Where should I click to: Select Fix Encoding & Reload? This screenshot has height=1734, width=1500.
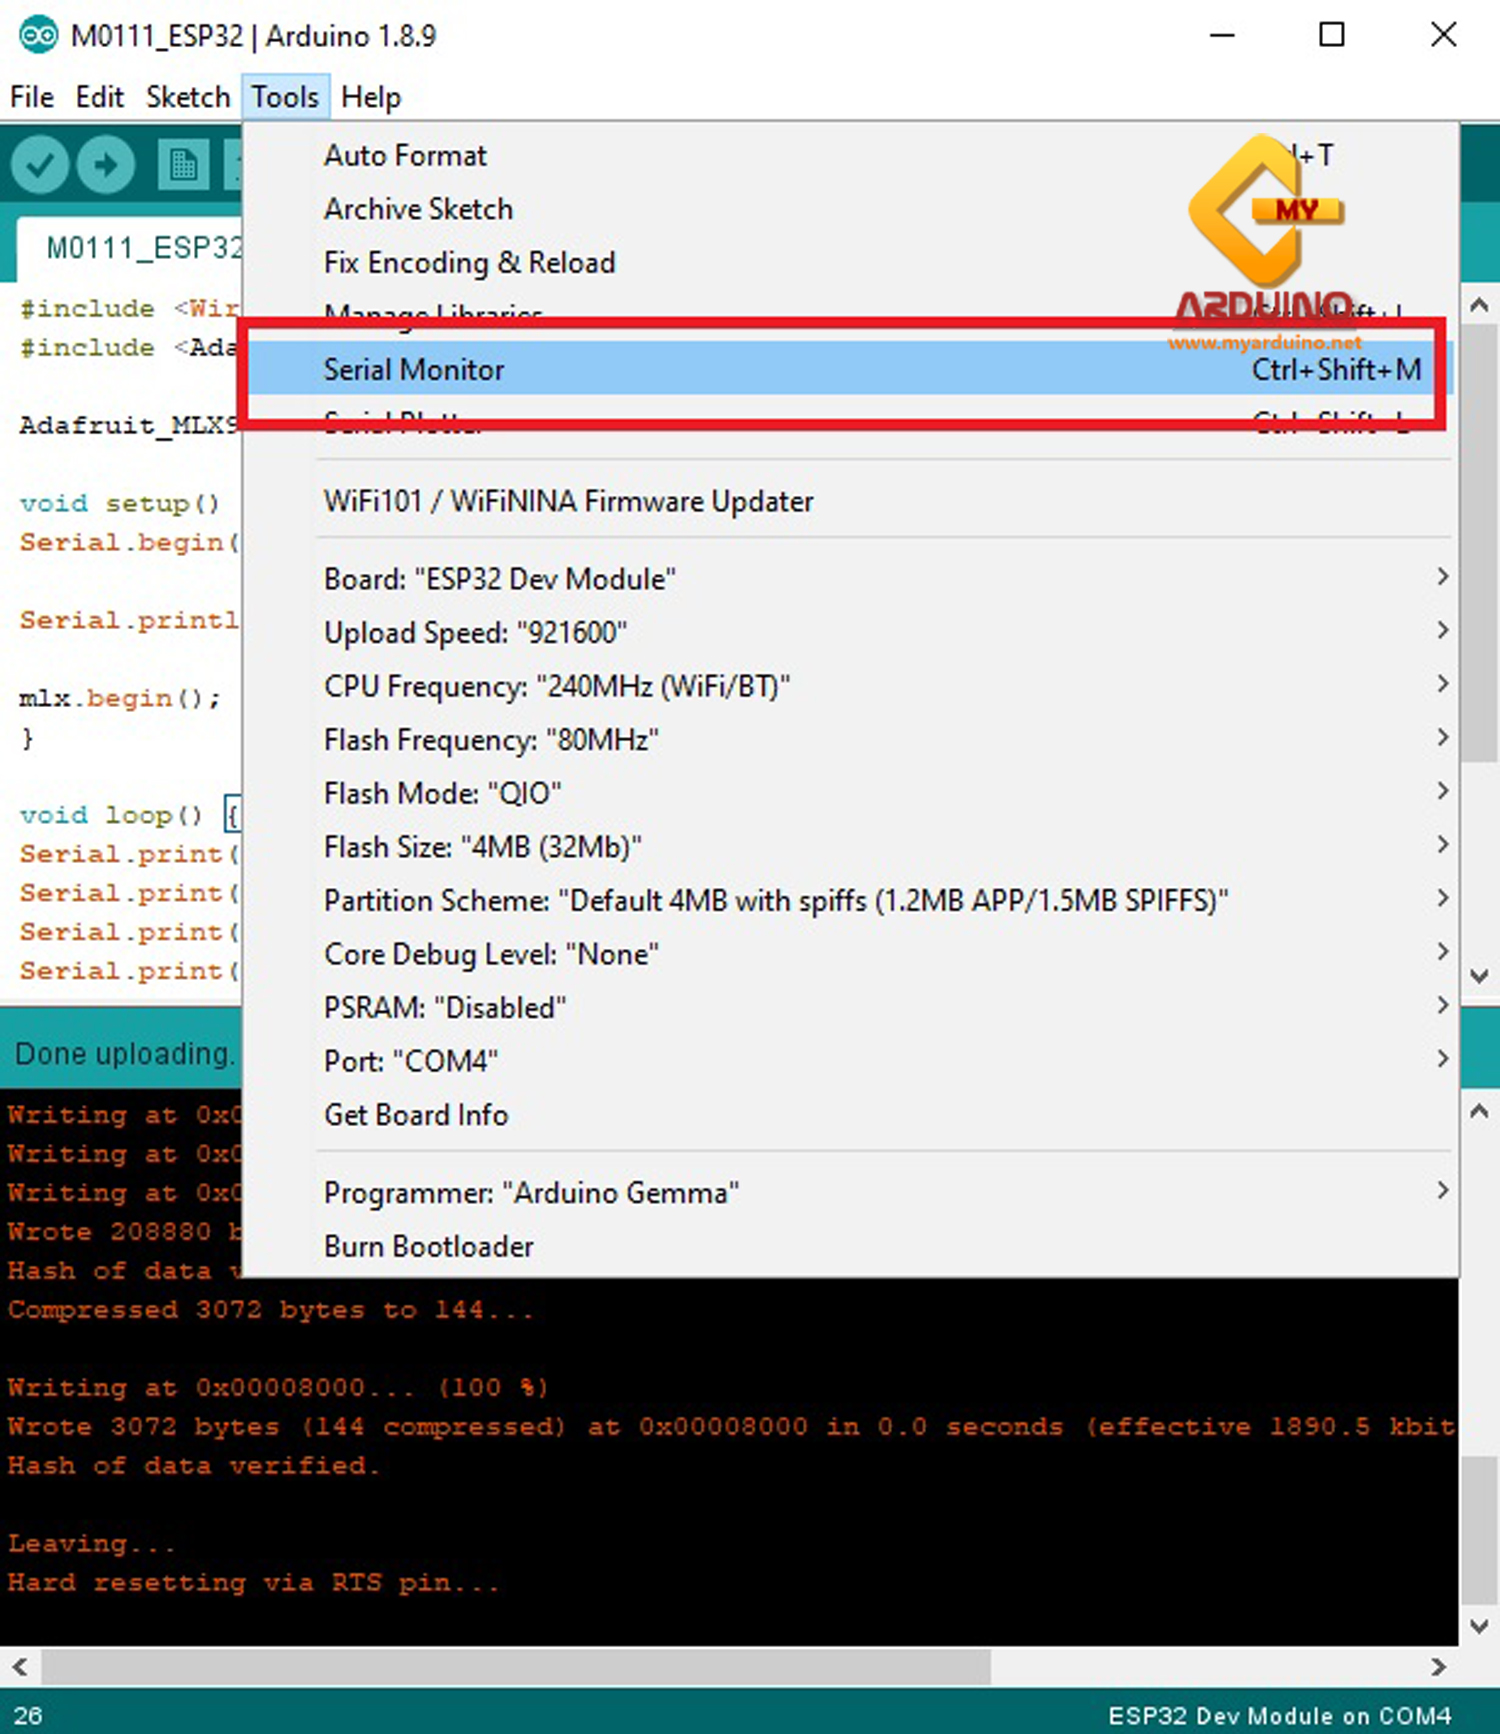click(848, 263)
